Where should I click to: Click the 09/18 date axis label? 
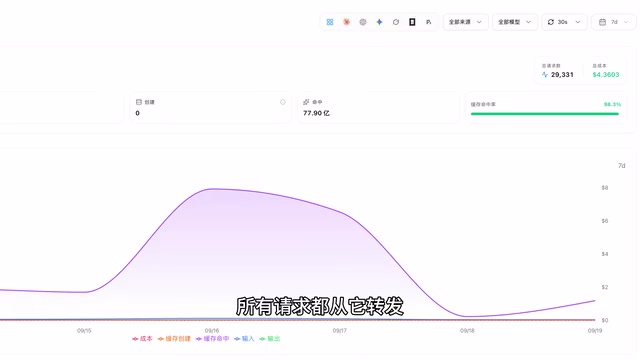tap(467, 331)
